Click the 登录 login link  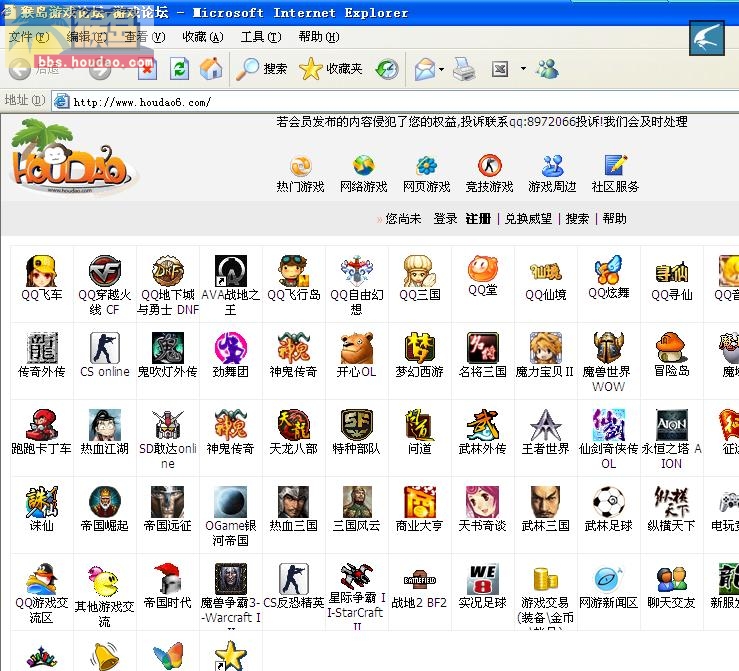[445, 219]
